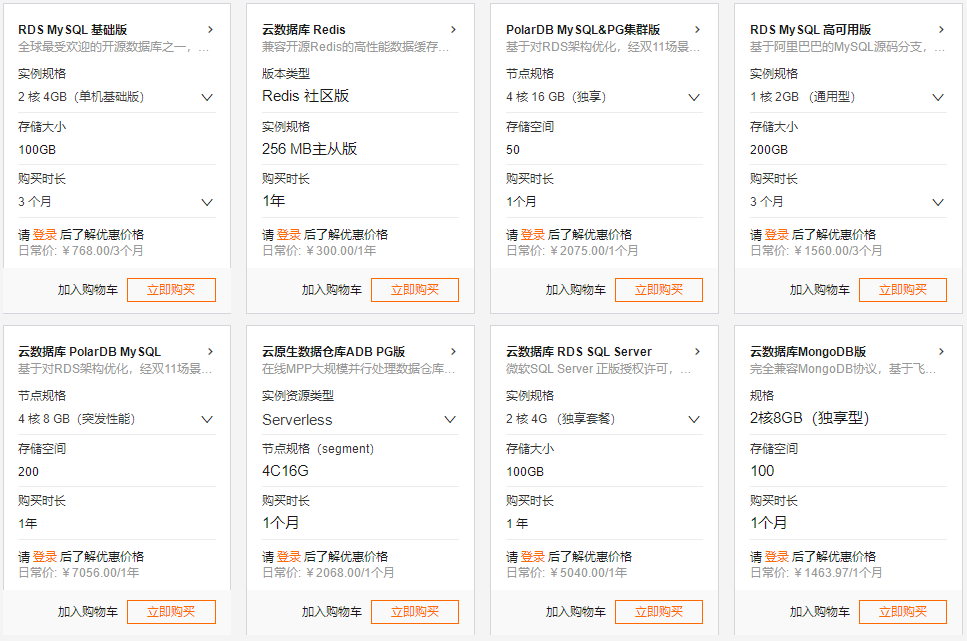Click 登录 link in 云数据库 RDS SQL Server card

click(532, 556)
